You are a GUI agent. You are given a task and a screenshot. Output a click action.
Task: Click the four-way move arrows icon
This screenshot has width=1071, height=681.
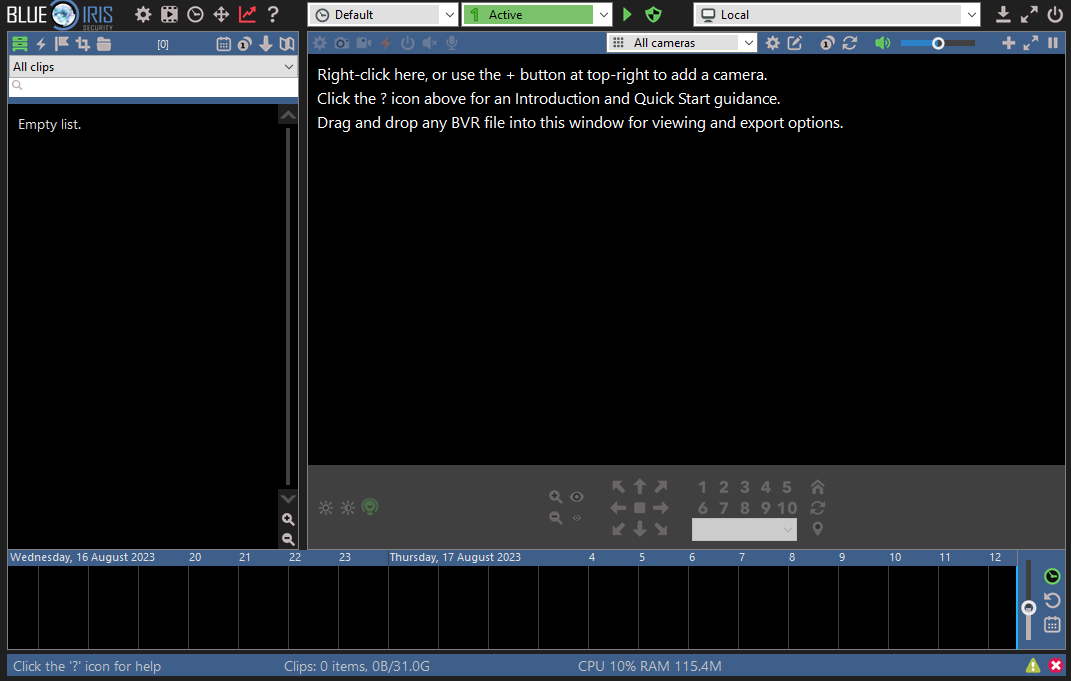coord(221,14)
